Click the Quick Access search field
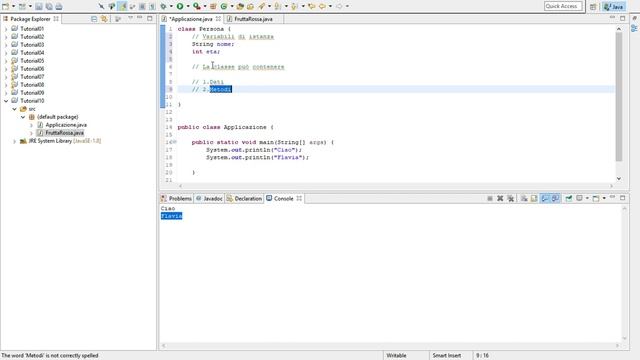The height and width of the screenshot is (360, 640). coord(563,6)
